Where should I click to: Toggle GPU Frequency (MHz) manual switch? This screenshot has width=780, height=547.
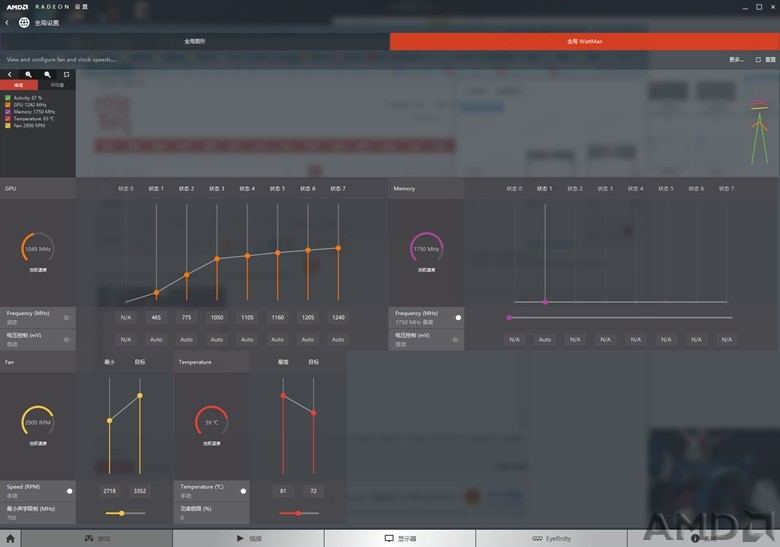(x=67, y=317)
